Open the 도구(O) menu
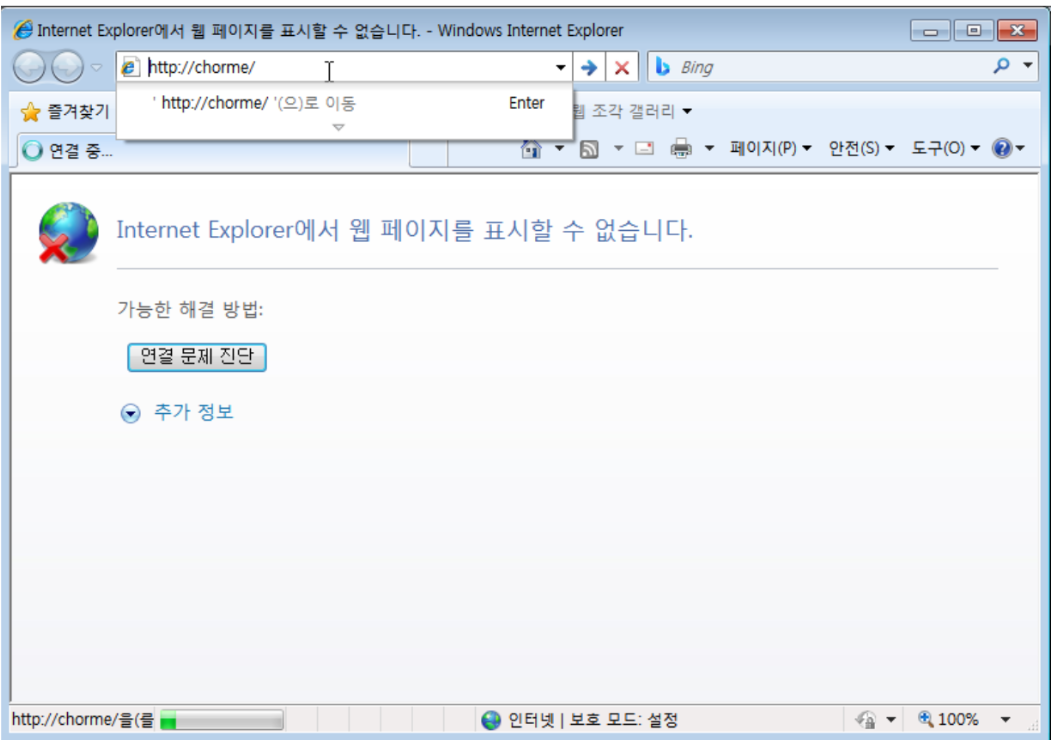Image resolution: width=1052 pixels, height=740 pixels. pyautogui.click(x=945, y=148)
